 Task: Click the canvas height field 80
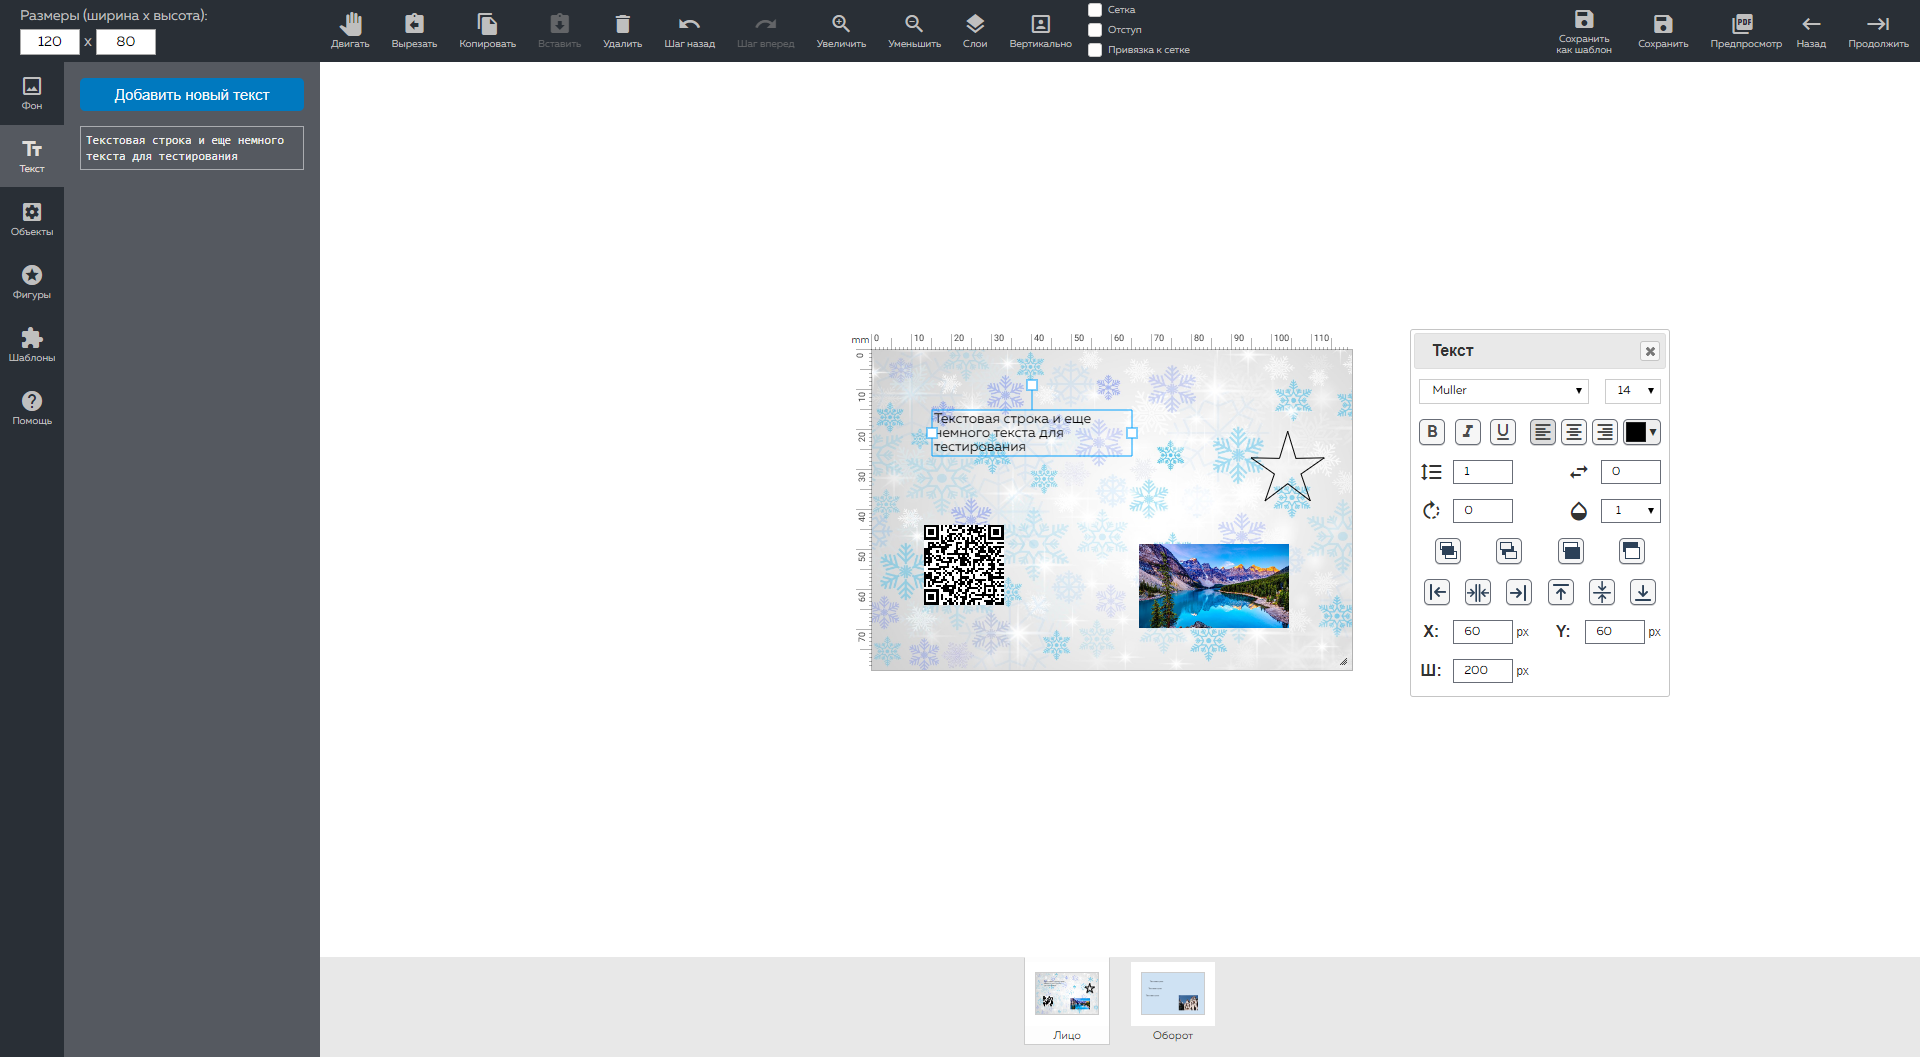[126, 42]
